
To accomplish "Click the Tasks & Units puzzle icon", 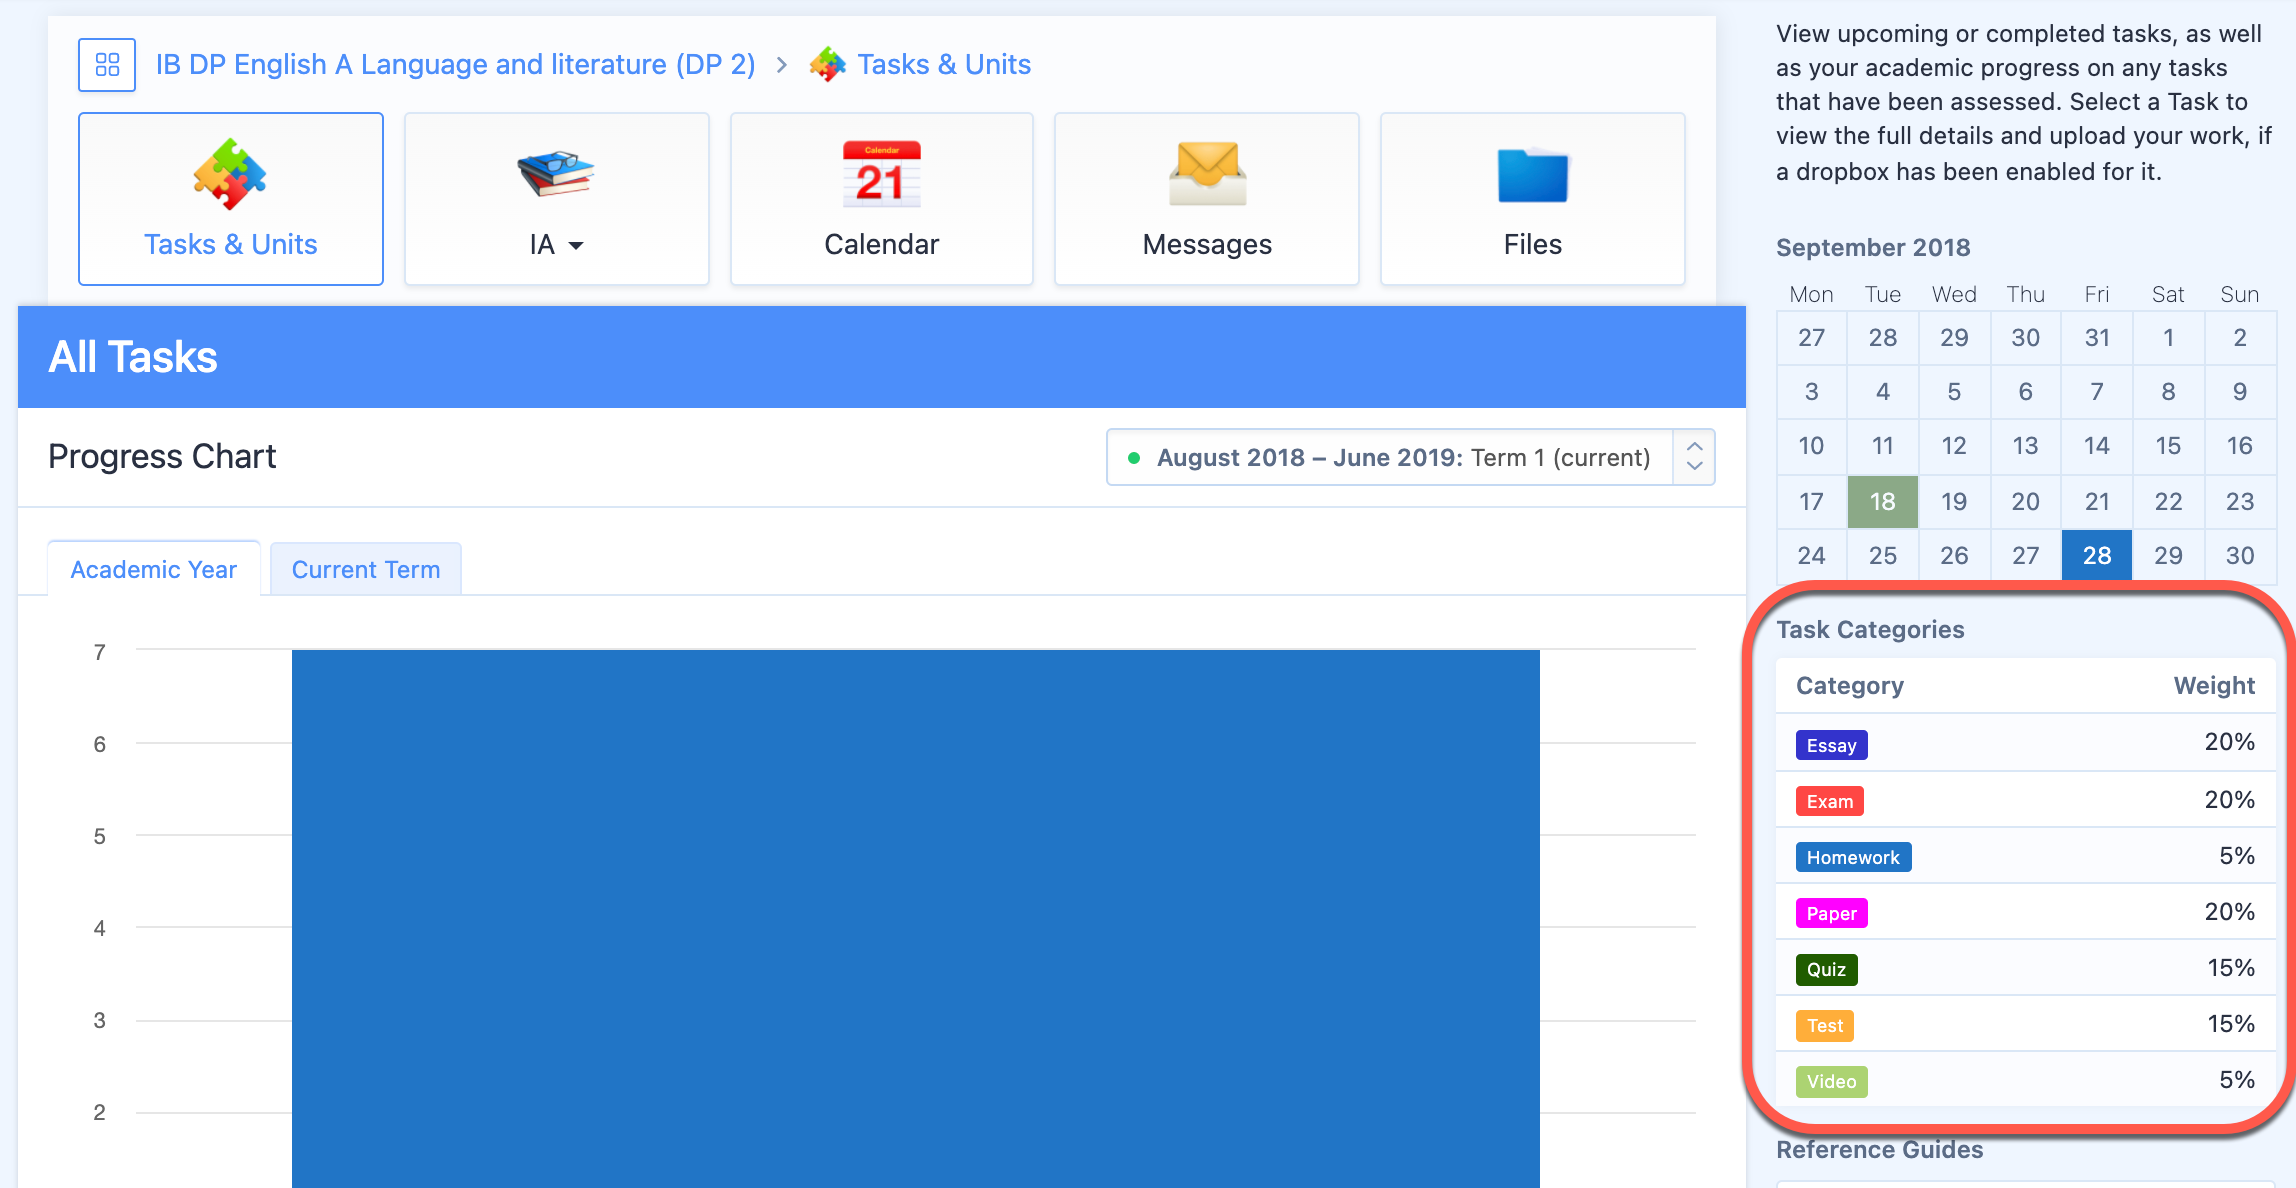I will (230, 174).
